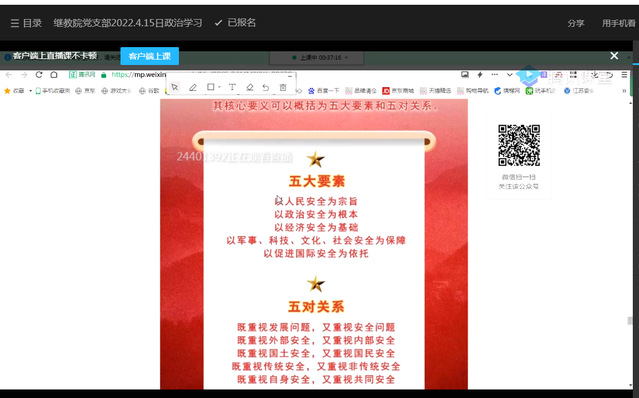Open the 携程网 bookmark
This screenshot has width=639, height=398.
tap(507, 91)
